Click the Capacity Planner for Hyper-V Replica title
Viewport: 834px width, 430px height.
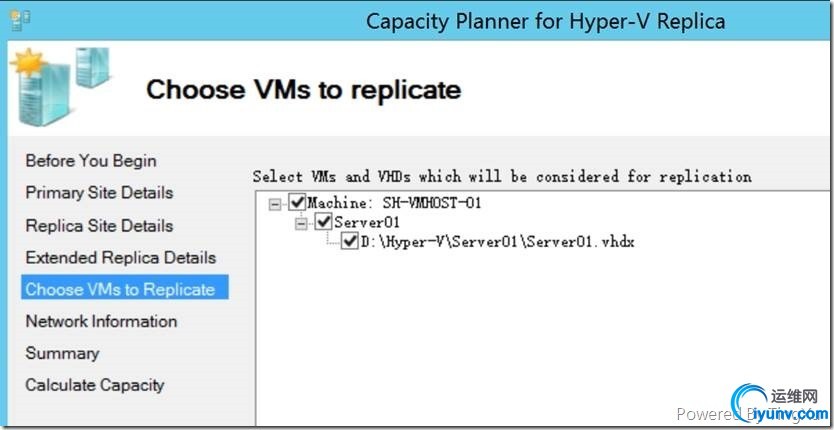click(545, 21)
